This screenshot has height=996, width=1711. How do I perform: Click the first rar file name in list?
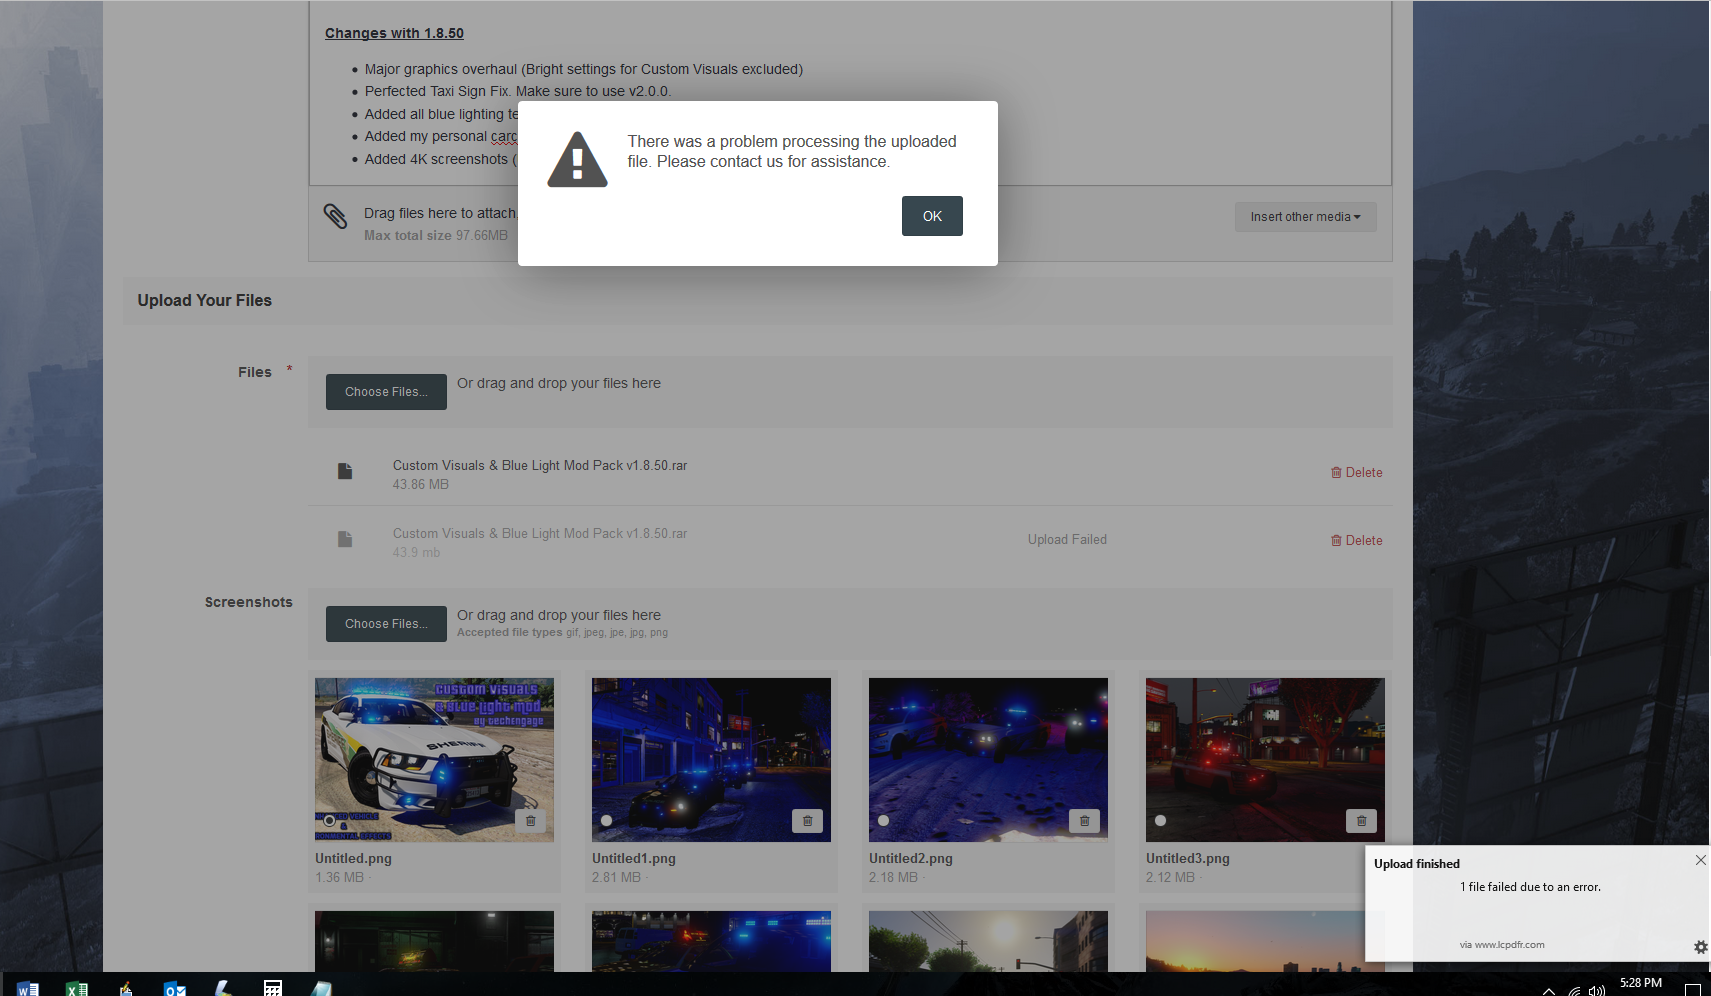coord(540,466)
